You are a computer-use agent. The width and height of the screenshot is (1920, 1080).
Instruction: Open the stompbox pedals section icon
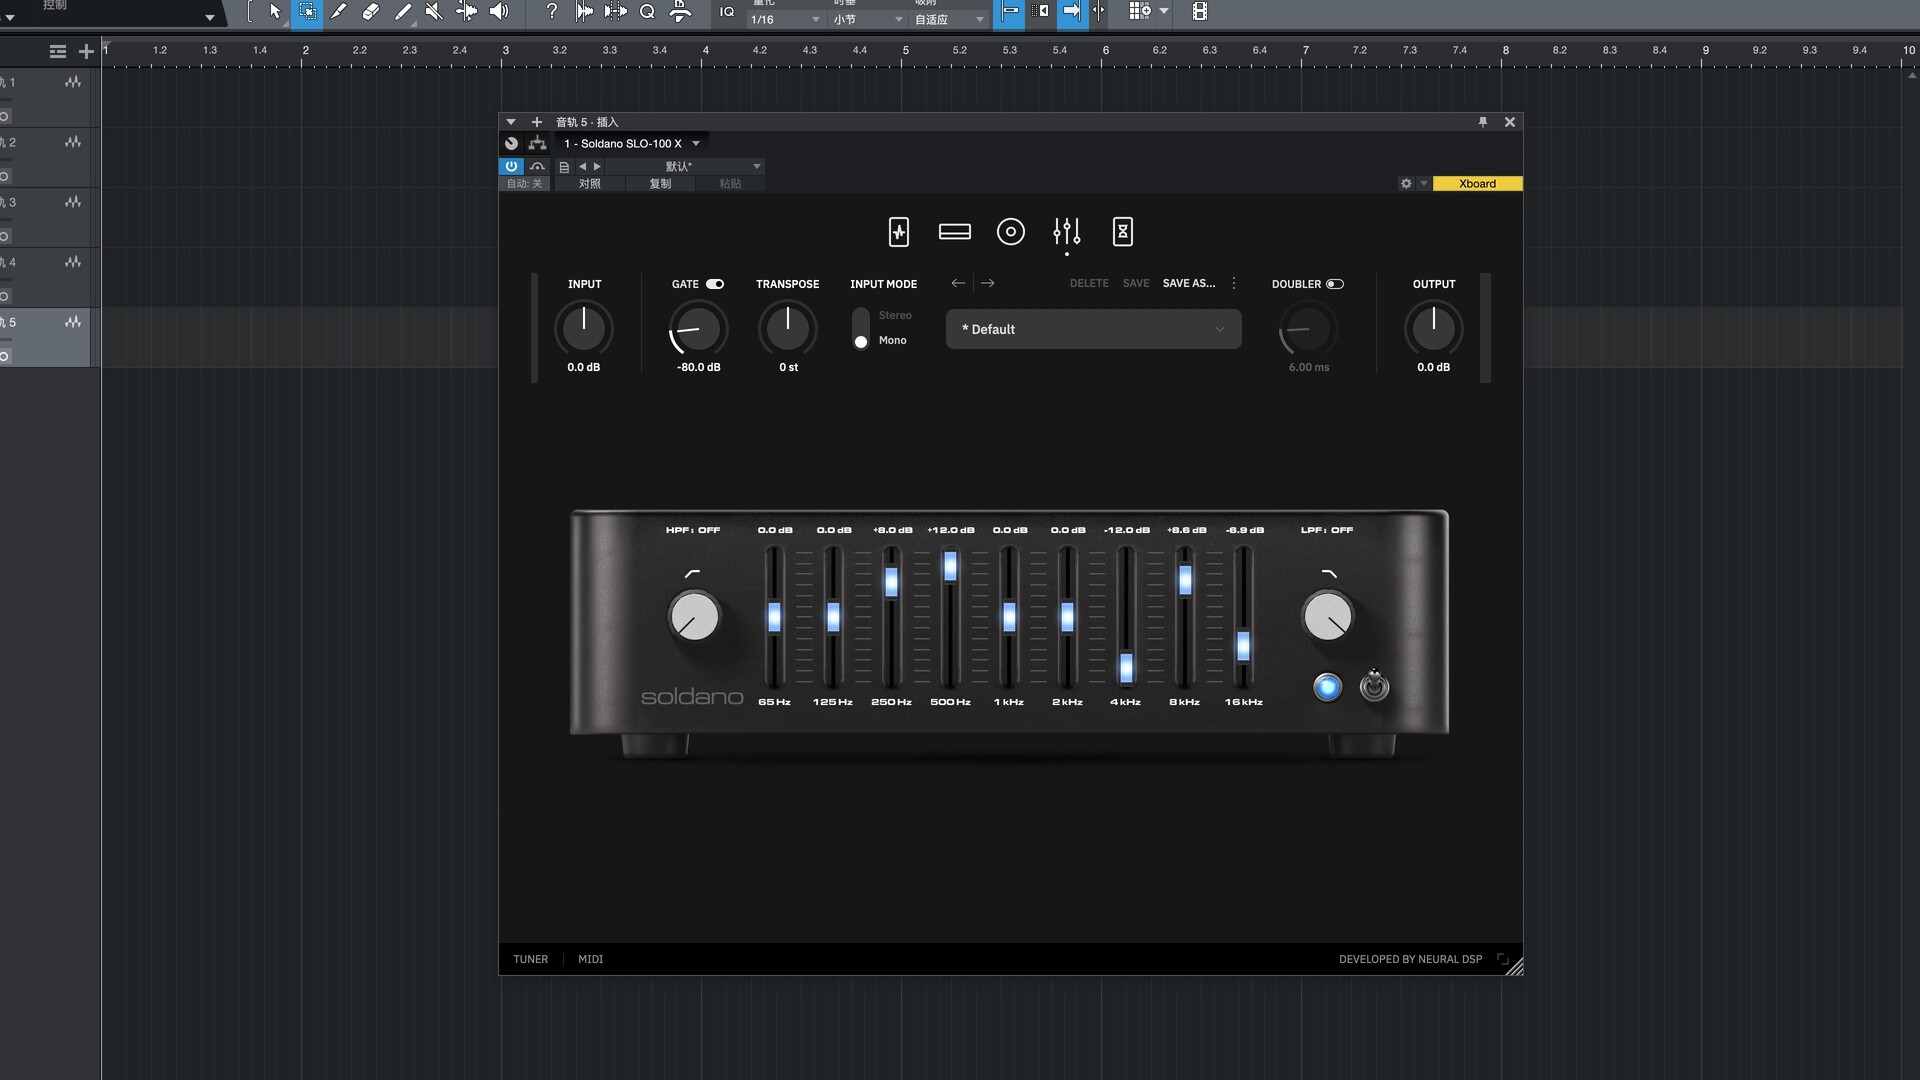click(898, 232)
